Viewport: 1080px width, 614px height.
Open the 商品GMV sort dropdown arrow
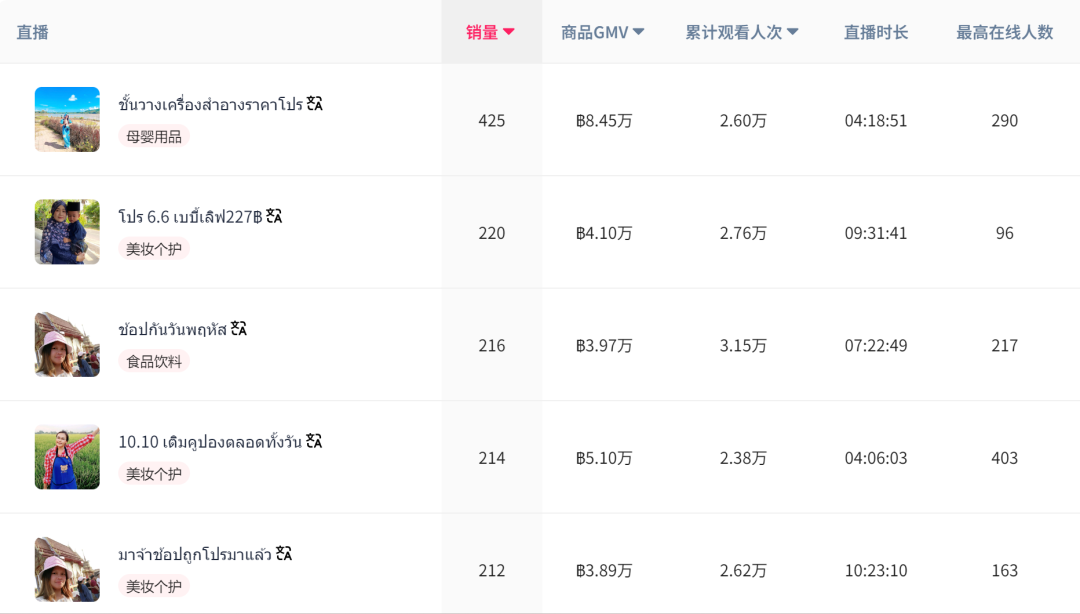tap(638, 31)
